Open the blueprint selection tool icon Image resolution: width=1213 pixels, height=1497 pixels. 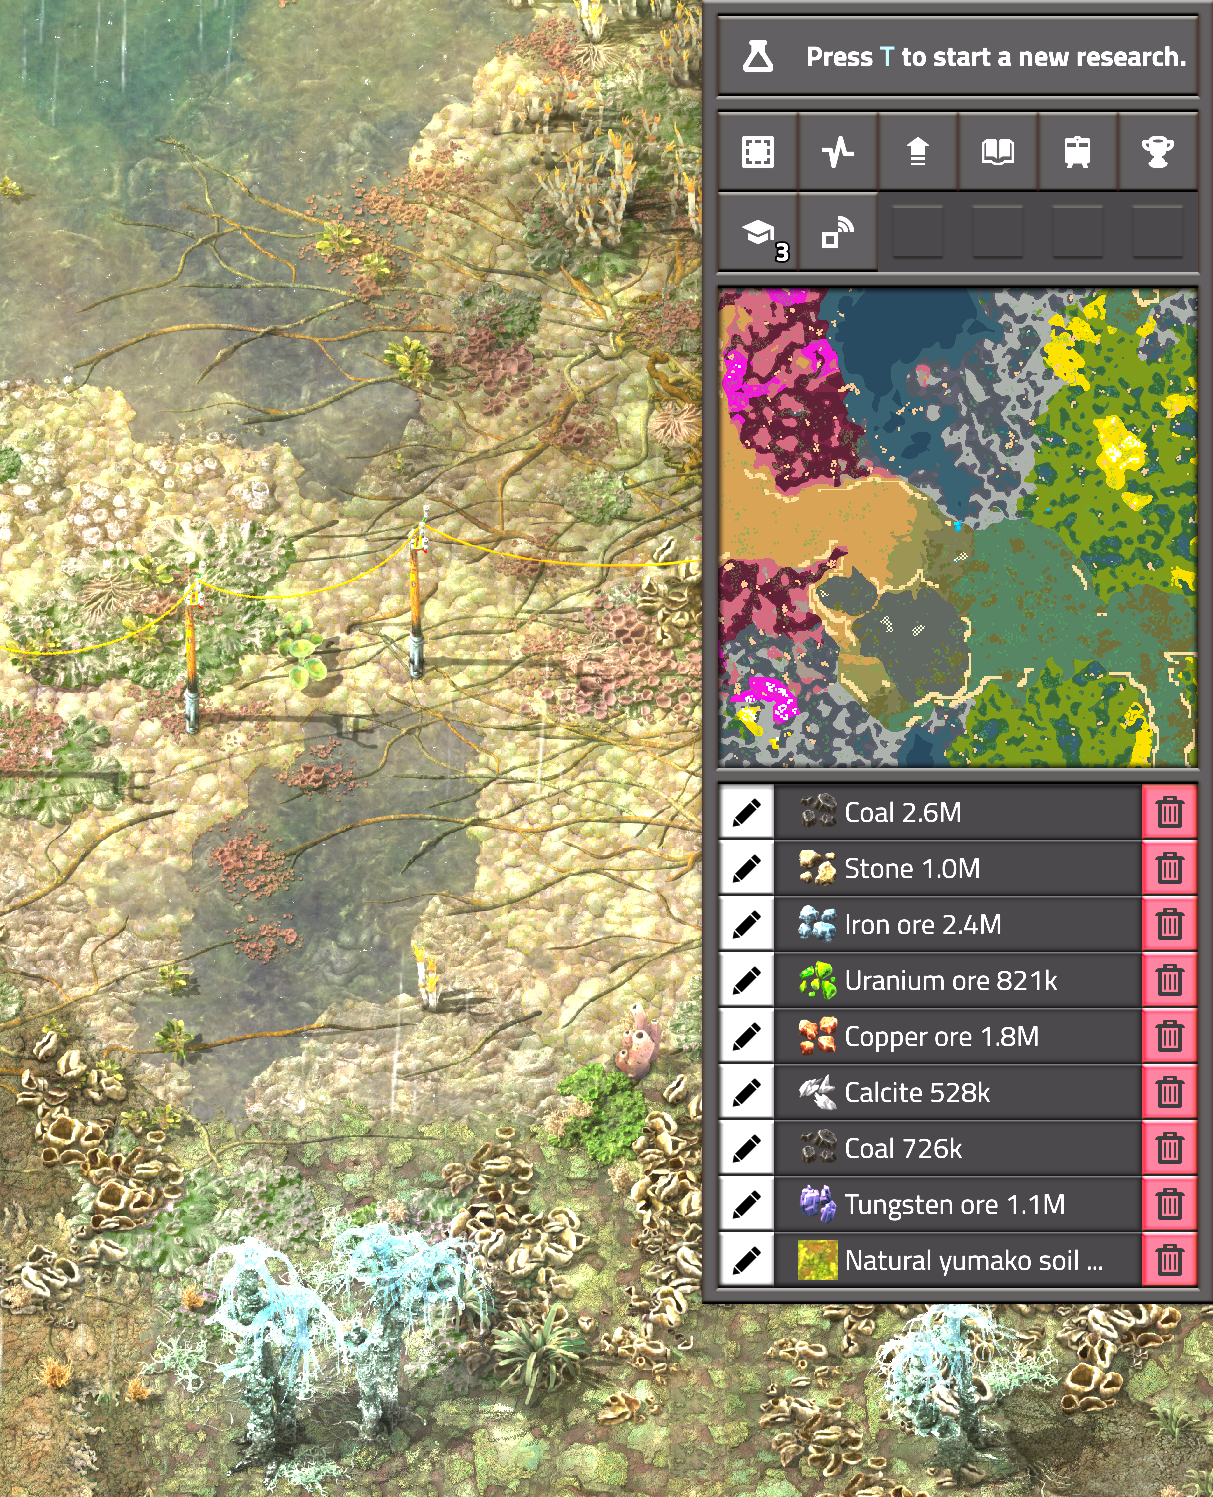point(758,152)
